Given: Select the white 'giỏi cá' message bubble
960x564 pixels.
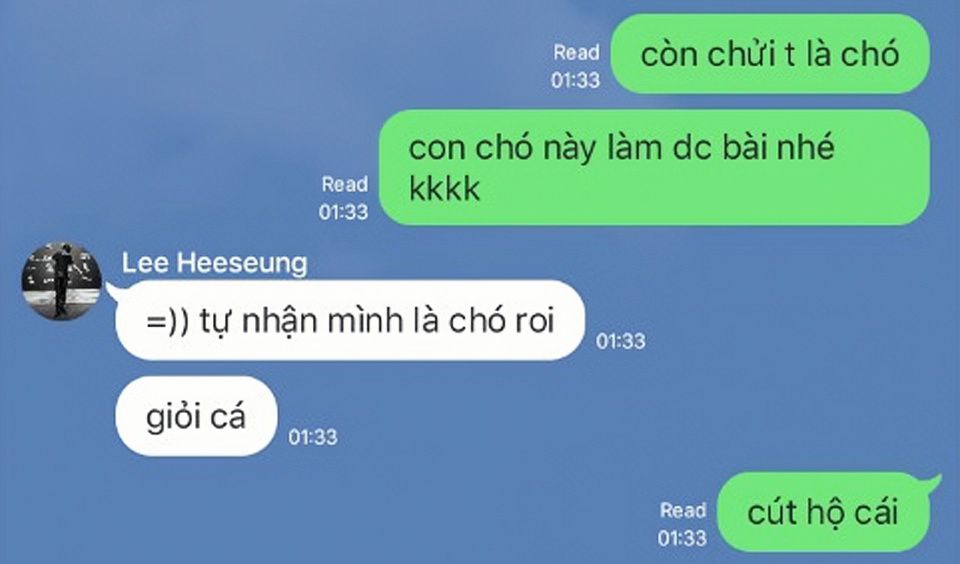Looking at the screenshot, I should point(196,416).
